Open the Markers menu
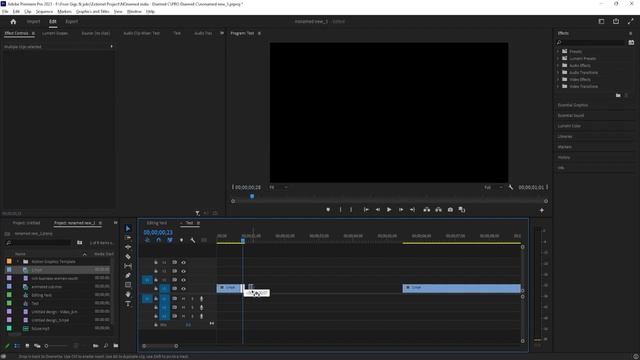Viewport: 640px width, 360px height. tap(64, 11)
